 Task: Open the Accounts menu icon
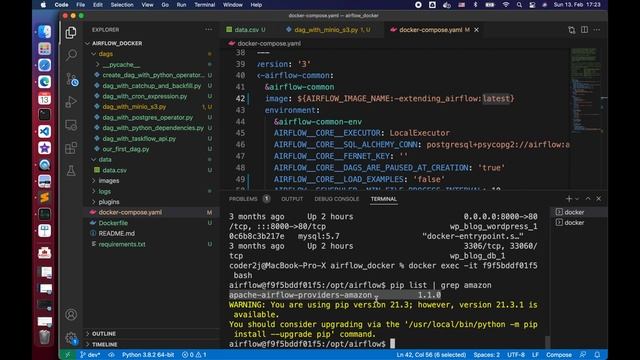click(x=71, y=315)
